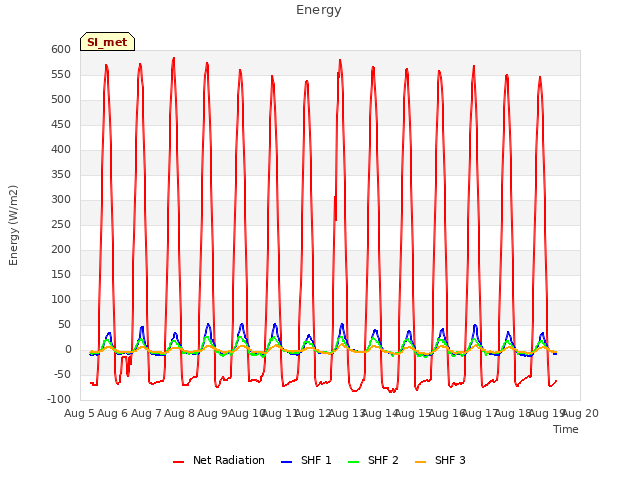
Task: Click the Energy chart title
Action: tap(319, 10)
